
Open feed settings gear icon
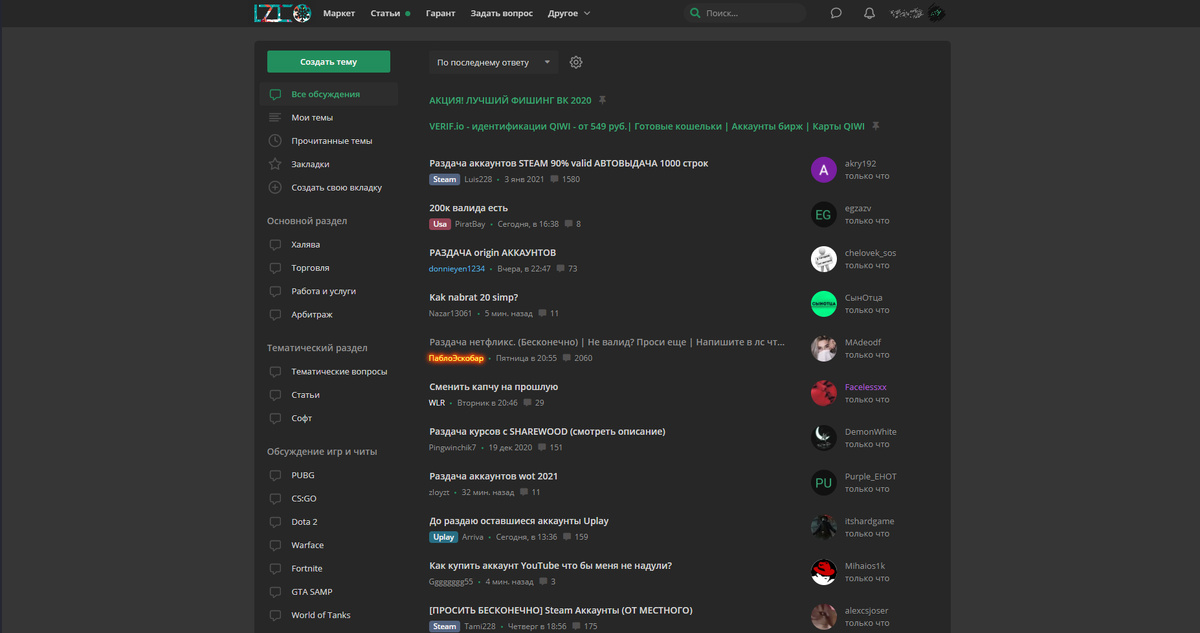(x=576, y=62)
